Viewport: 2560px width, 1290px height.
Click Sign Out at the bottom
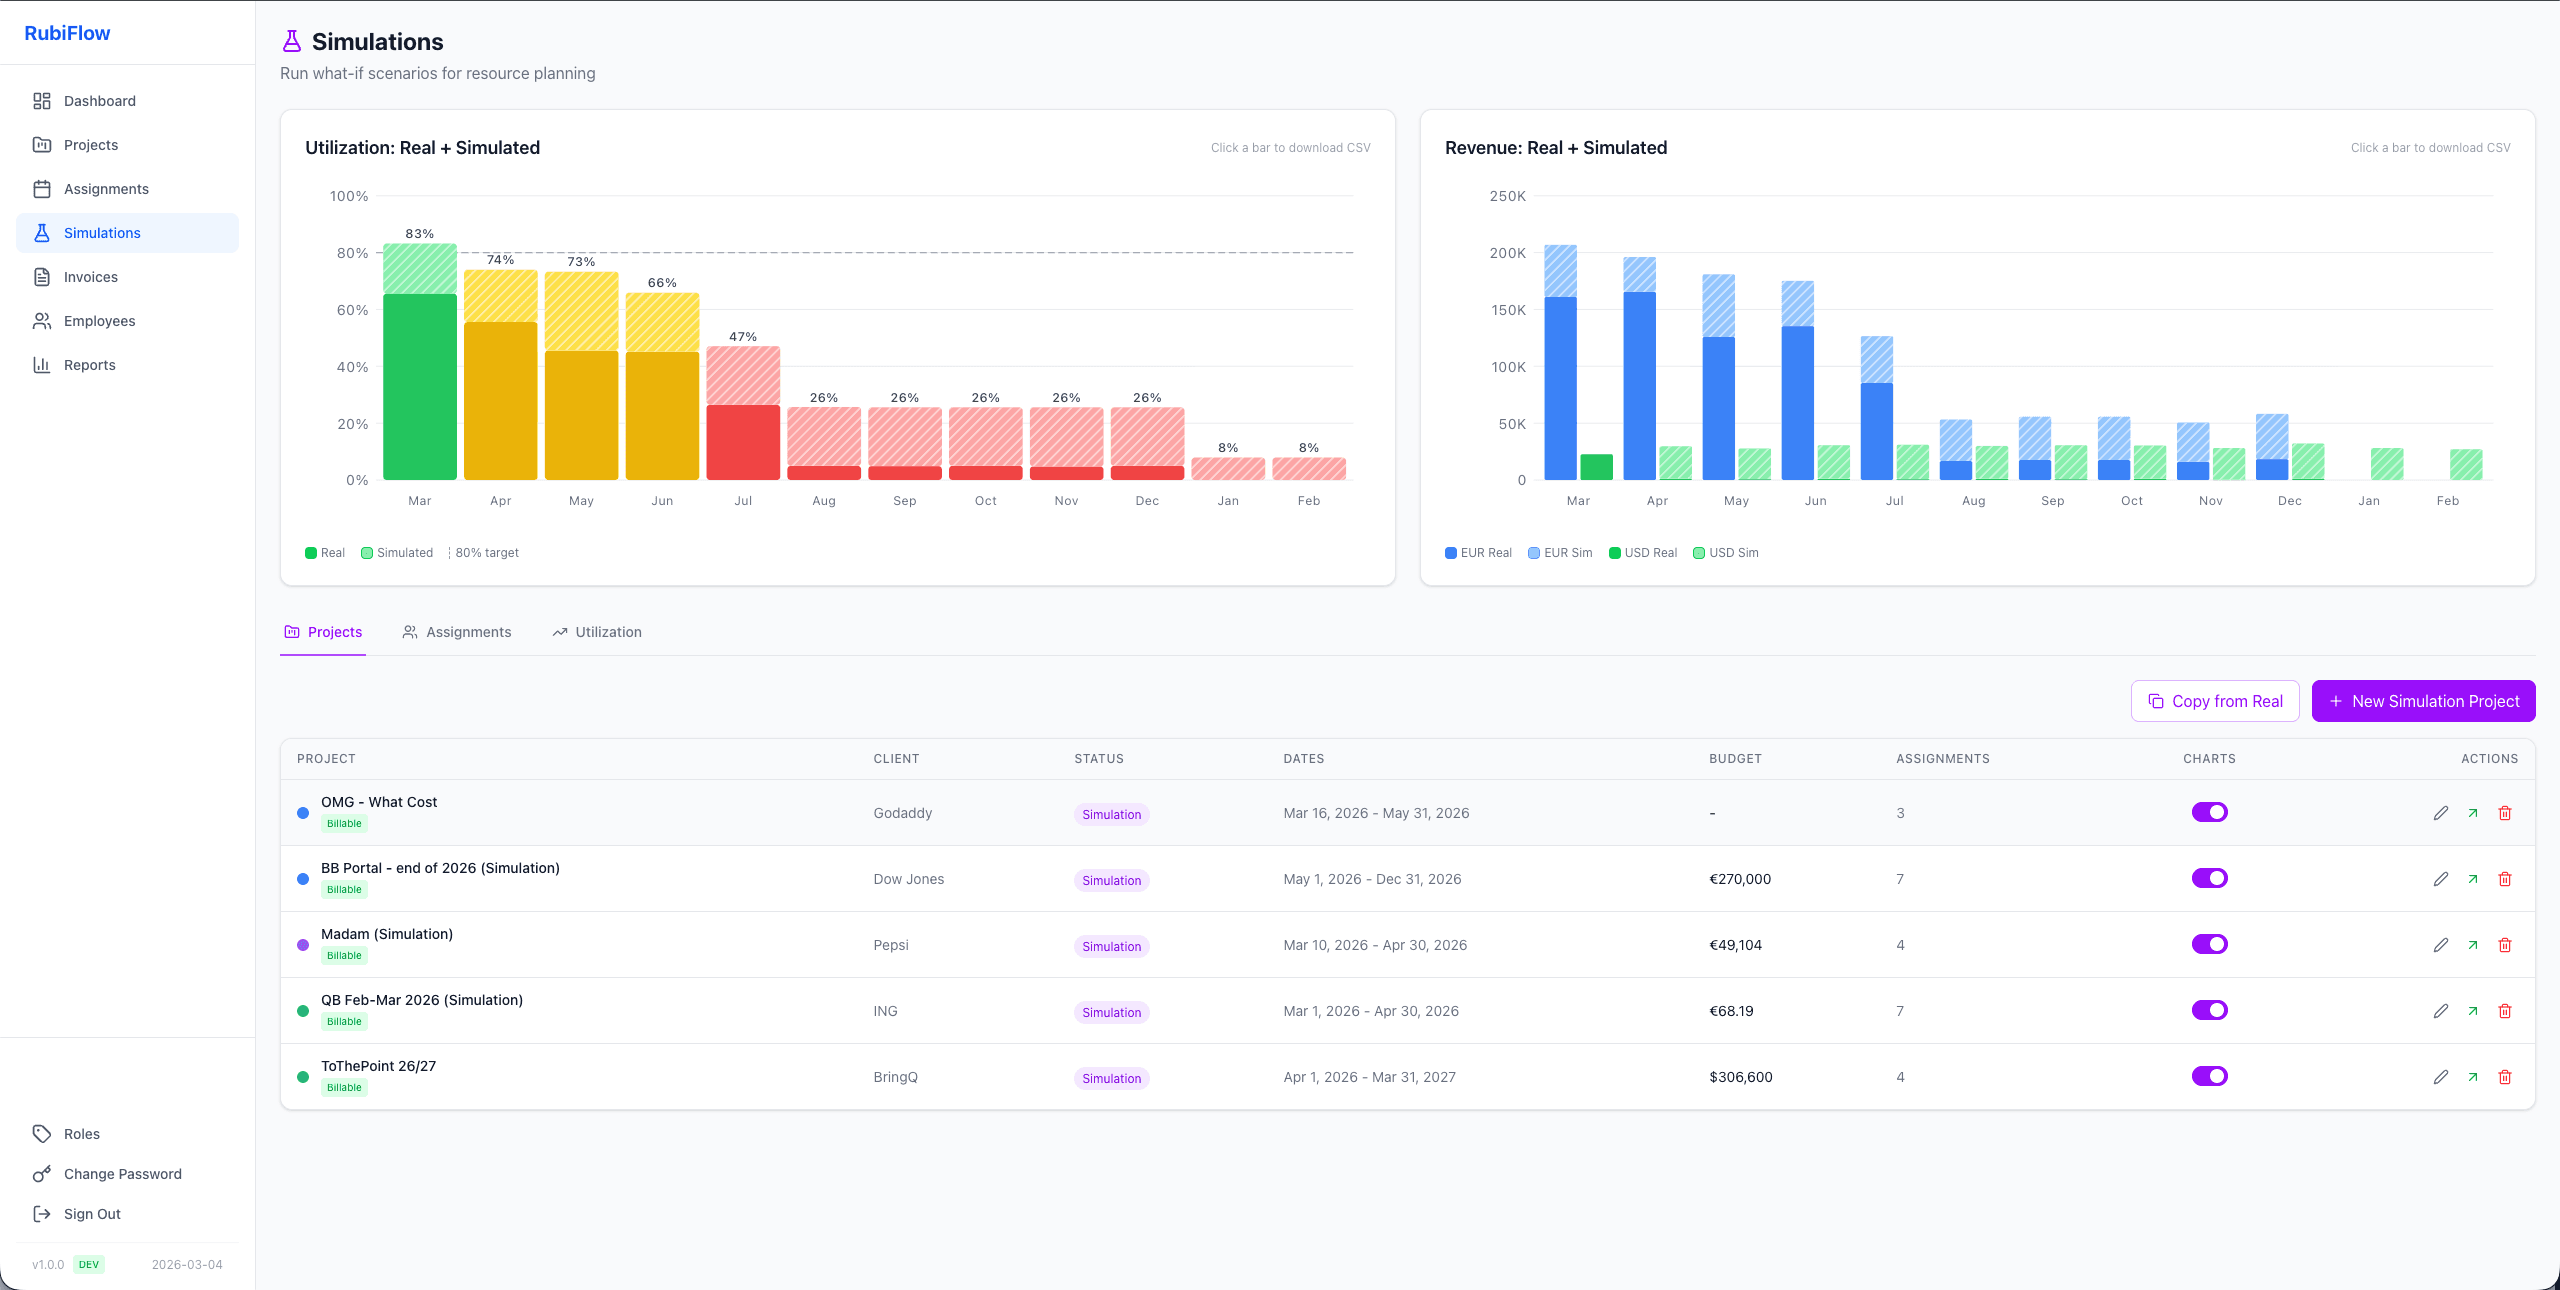(x=91, y=1214)
